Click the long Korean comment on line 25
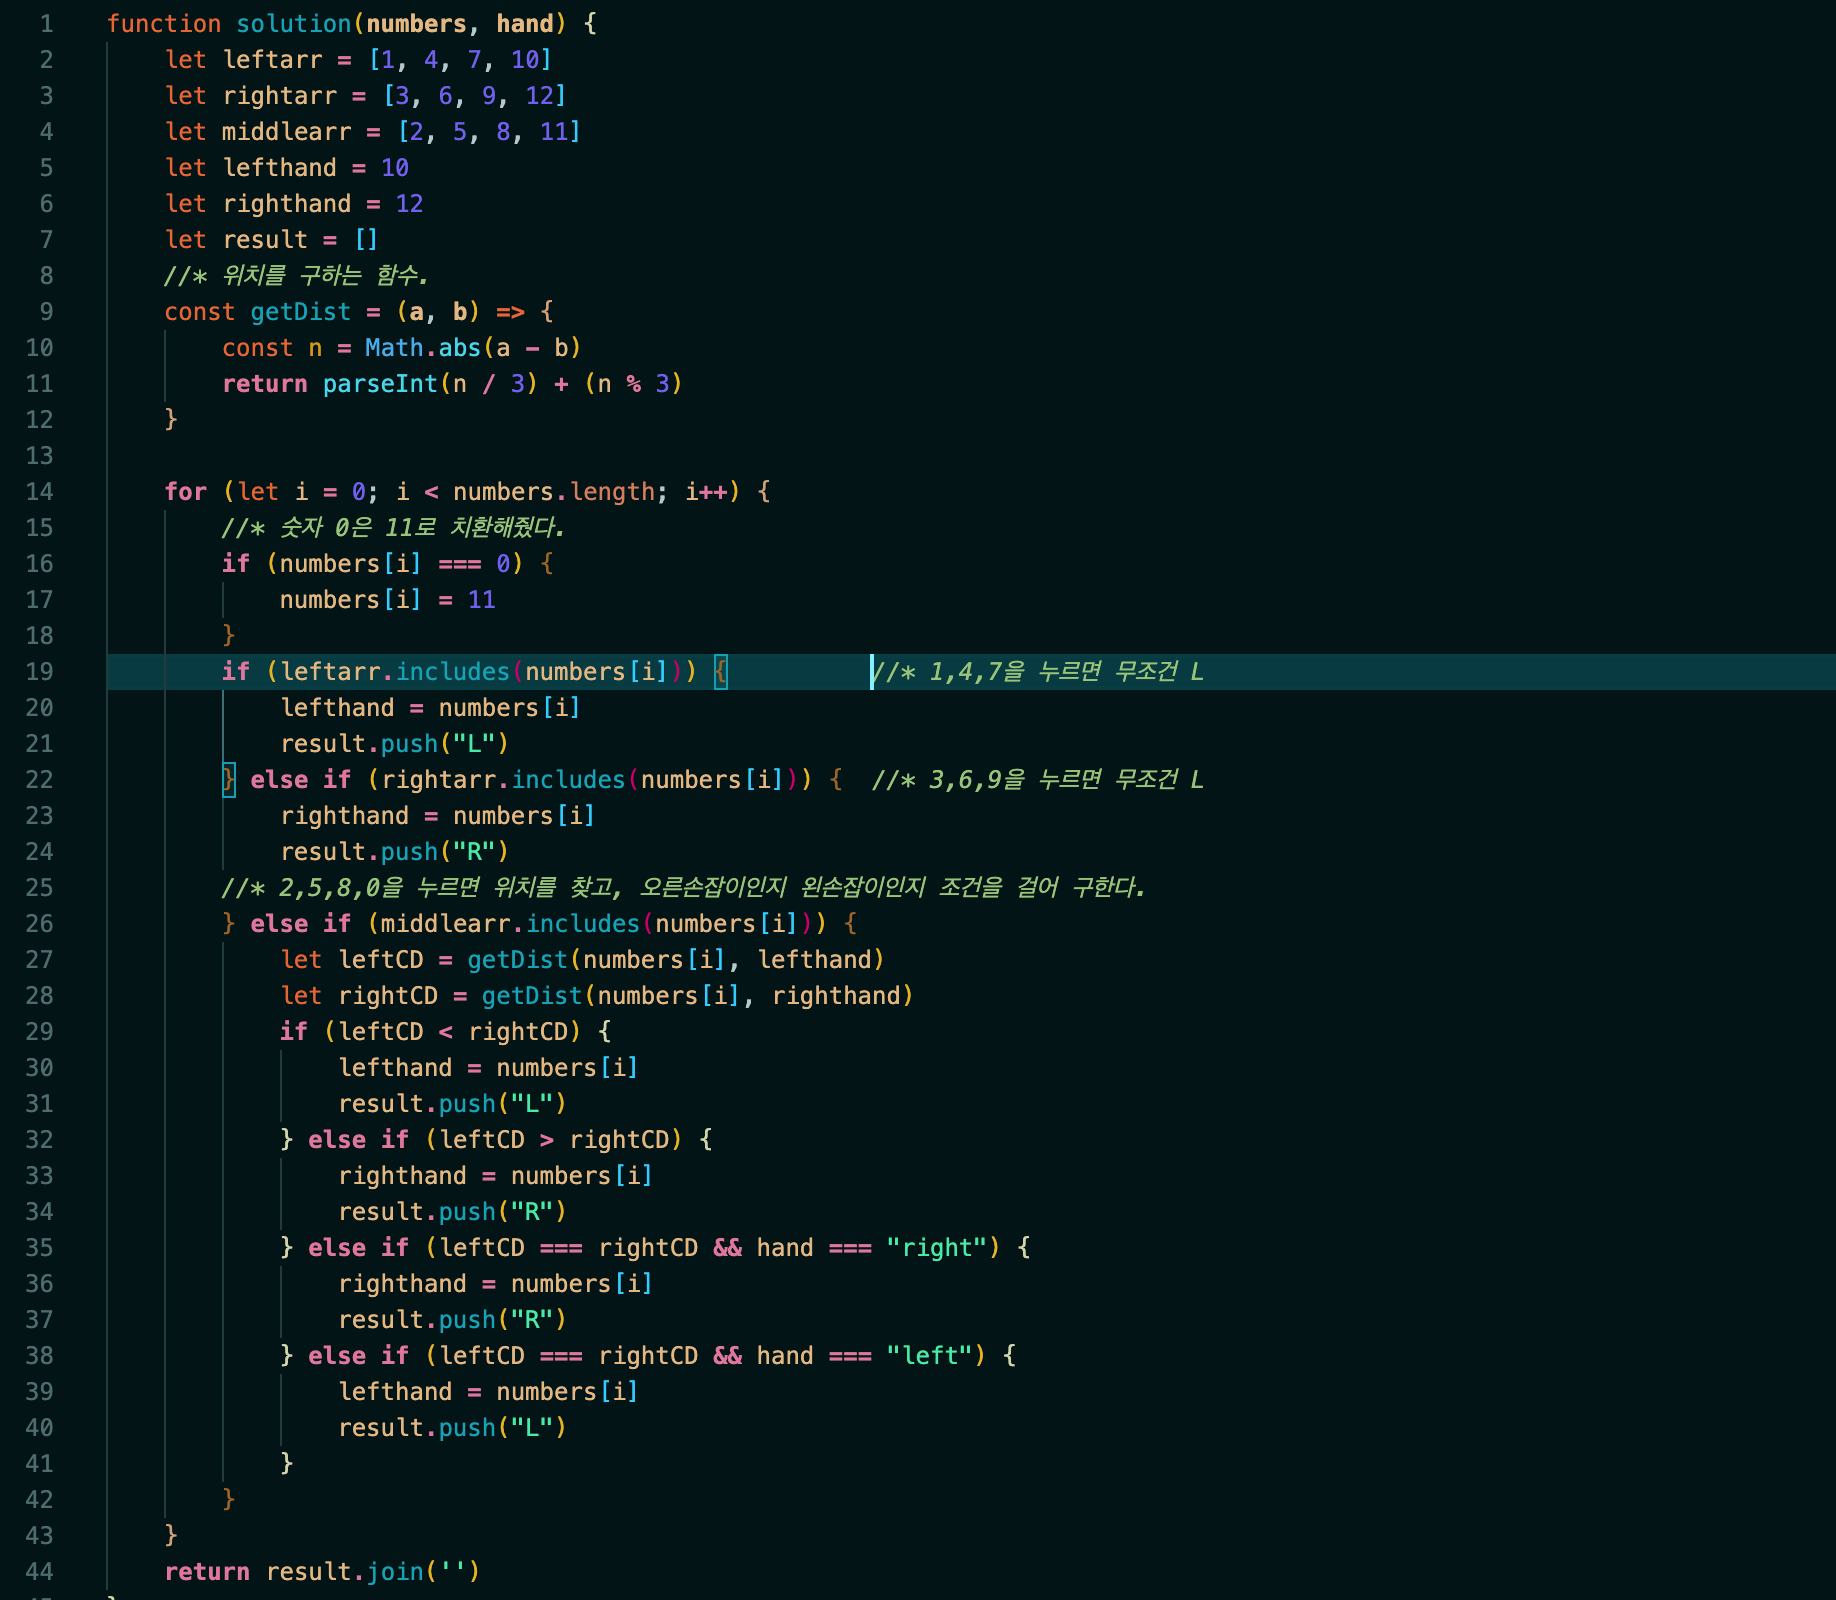Image resolution: width=1836 pixels, height=1600 pixels. 683,888
